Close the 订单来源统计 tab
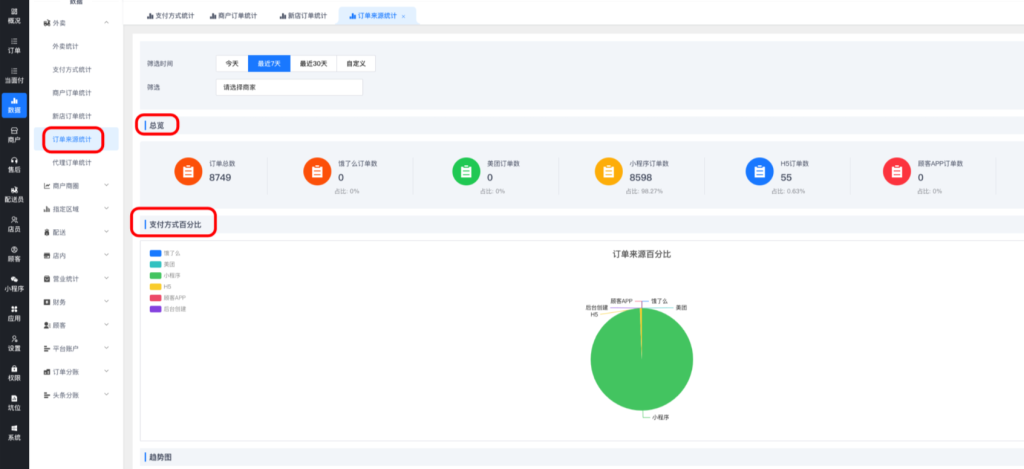Screen dimensions: 1024x469 pyautogui.click(x=403, y=16)
